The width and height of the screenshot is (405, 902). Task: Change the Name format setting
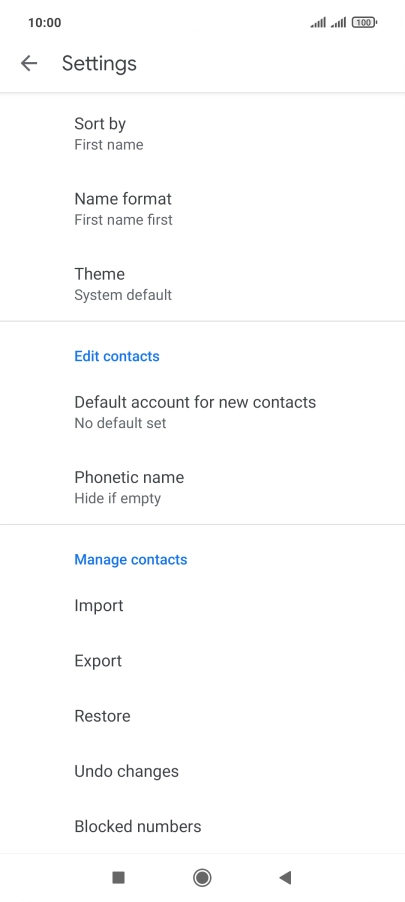202,209
